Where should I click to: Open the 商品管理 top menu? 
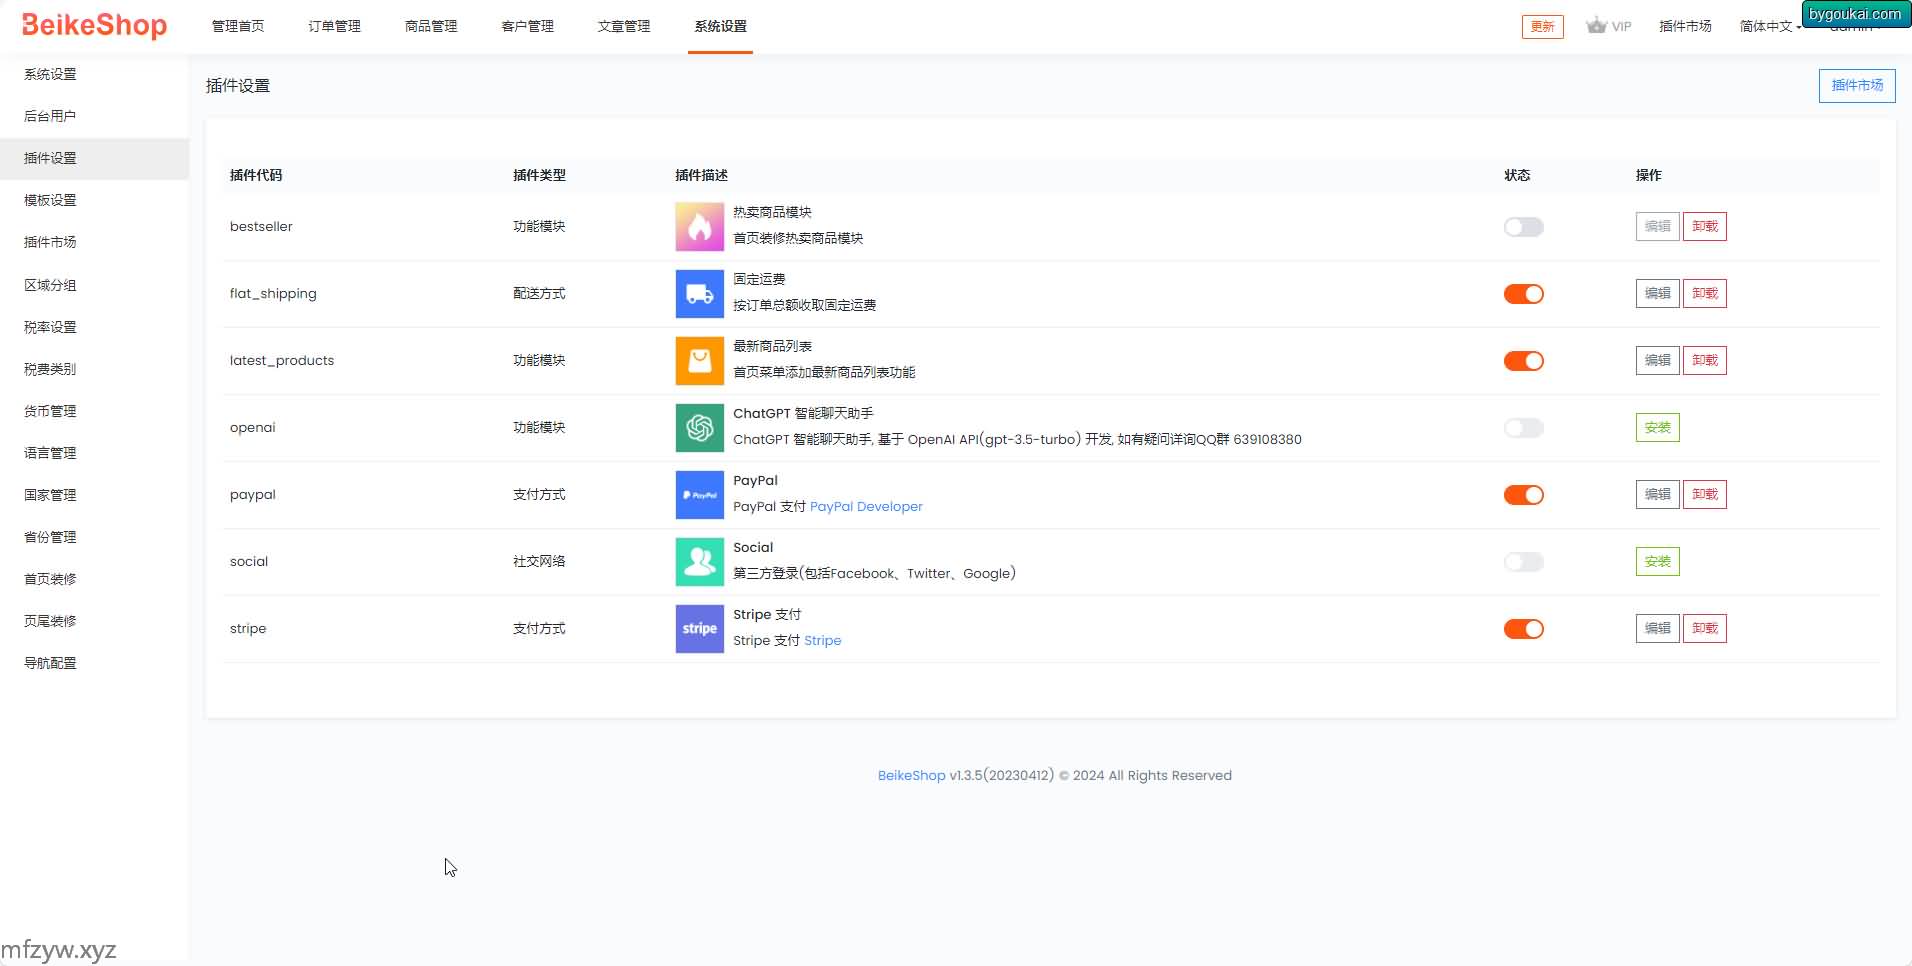pos(431,26)
